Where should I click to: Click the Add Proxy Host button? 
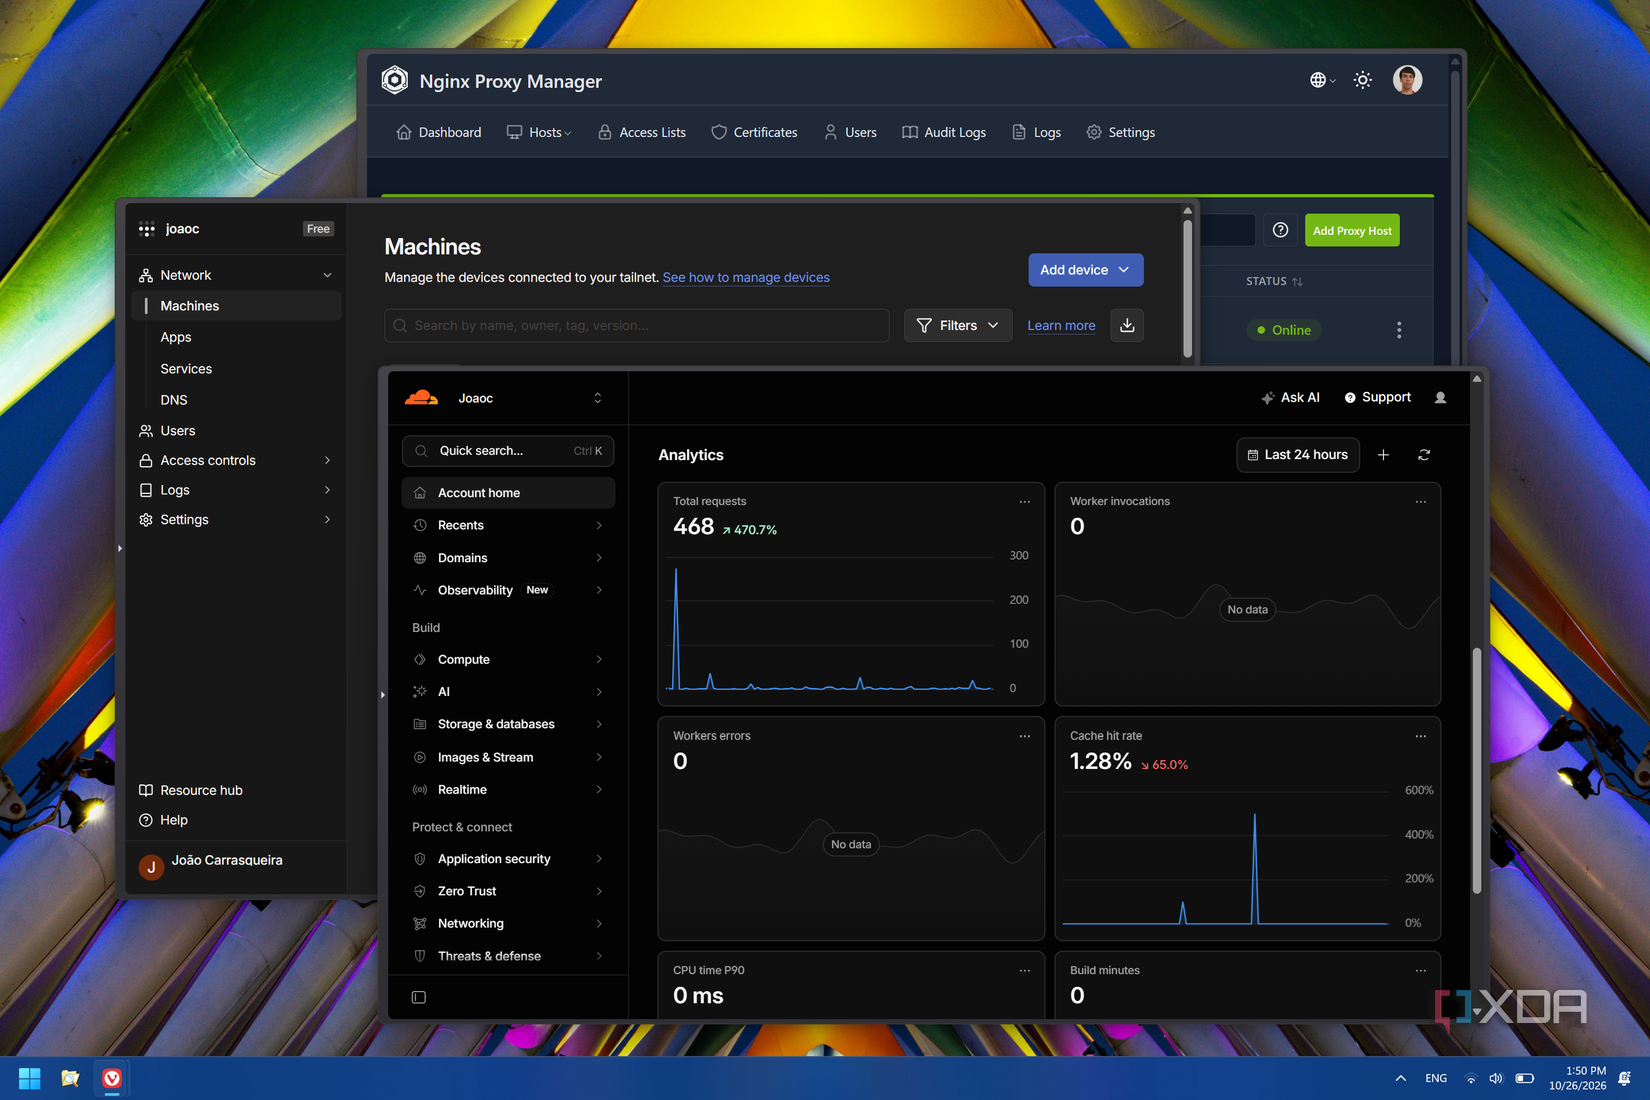pyautogui.click(x=1352, y=231)
